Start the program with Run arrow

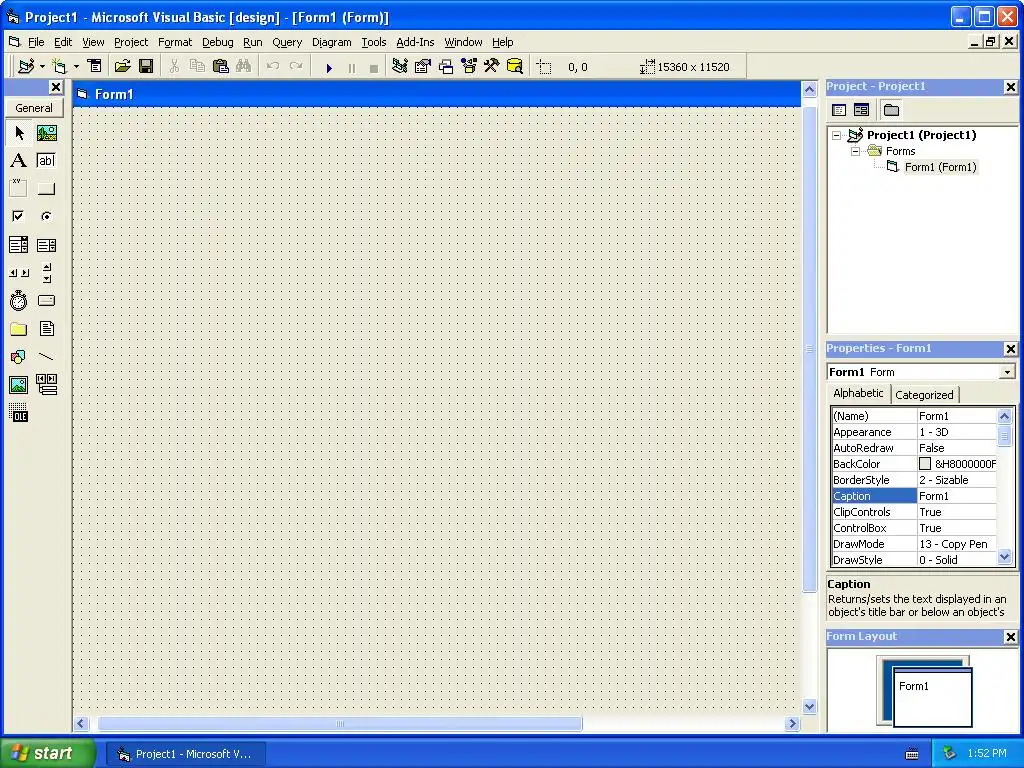click(329, 67)
